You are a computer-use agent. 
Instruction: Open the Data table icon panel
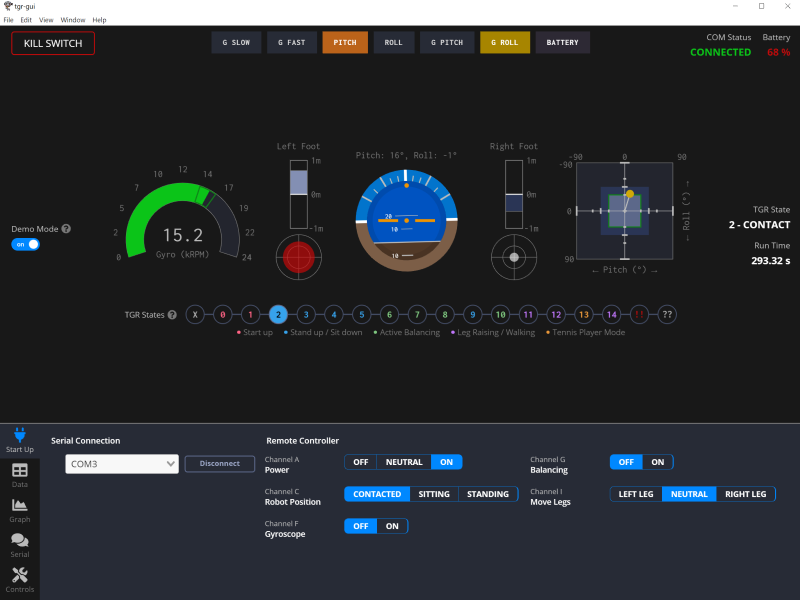coord(19,474)
